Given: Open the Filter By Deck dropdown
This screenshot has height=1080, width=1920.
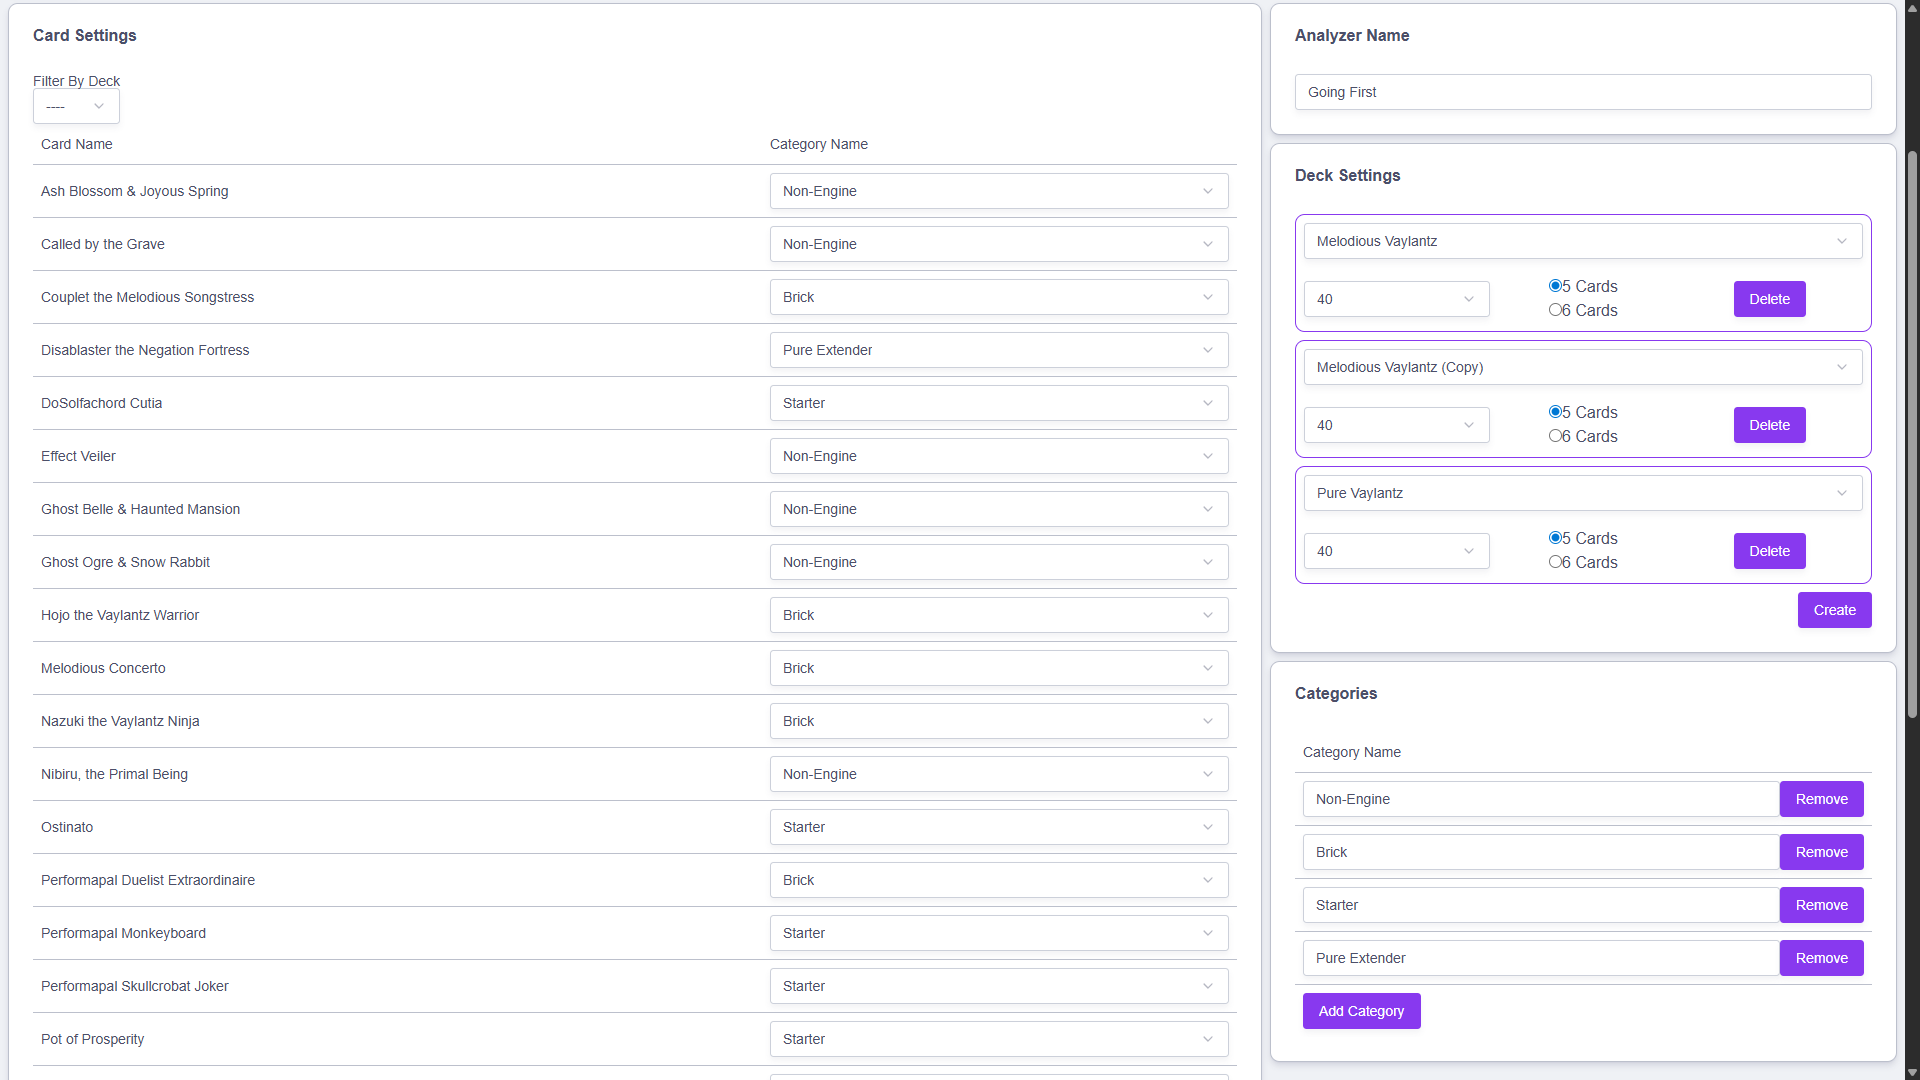Looking at the screenshot, I should click(x=76, y=106).
